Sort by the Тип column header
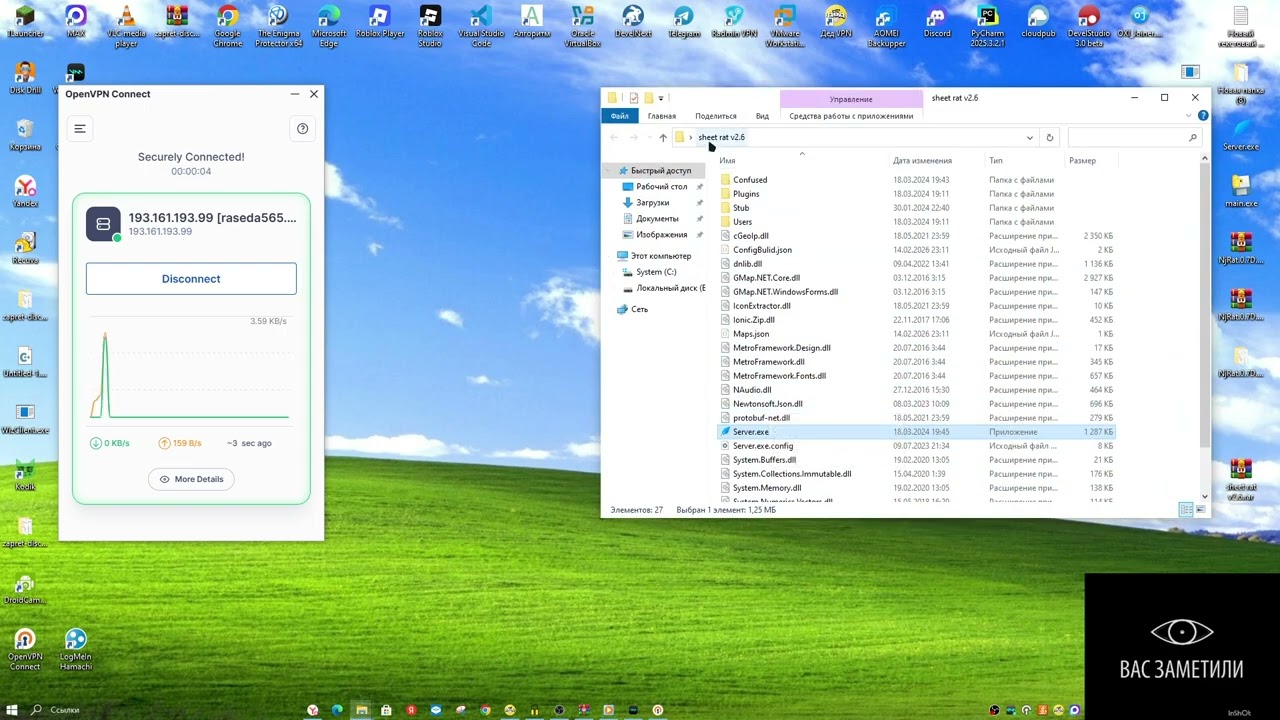The width and height of the screenshot is (1280, 720). point(996,160)
